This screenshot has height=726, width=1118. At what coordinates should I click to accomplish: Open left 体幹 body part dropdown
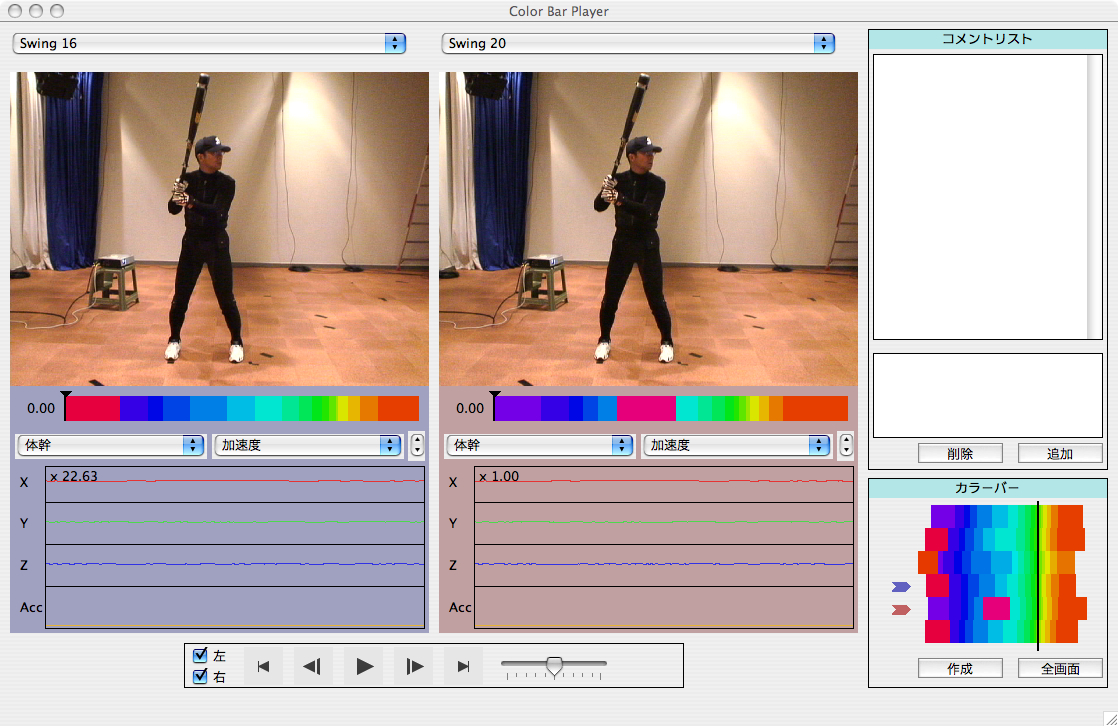click(110, 445)
